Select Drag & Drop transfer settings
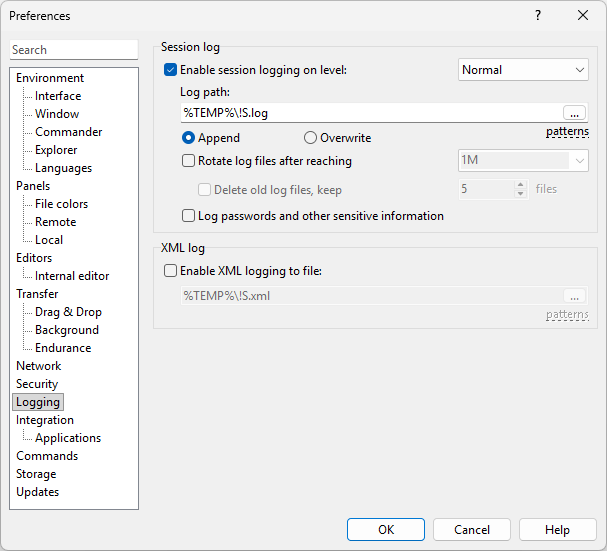The height and width of the screenshot is (551, 607). [68, 312]
